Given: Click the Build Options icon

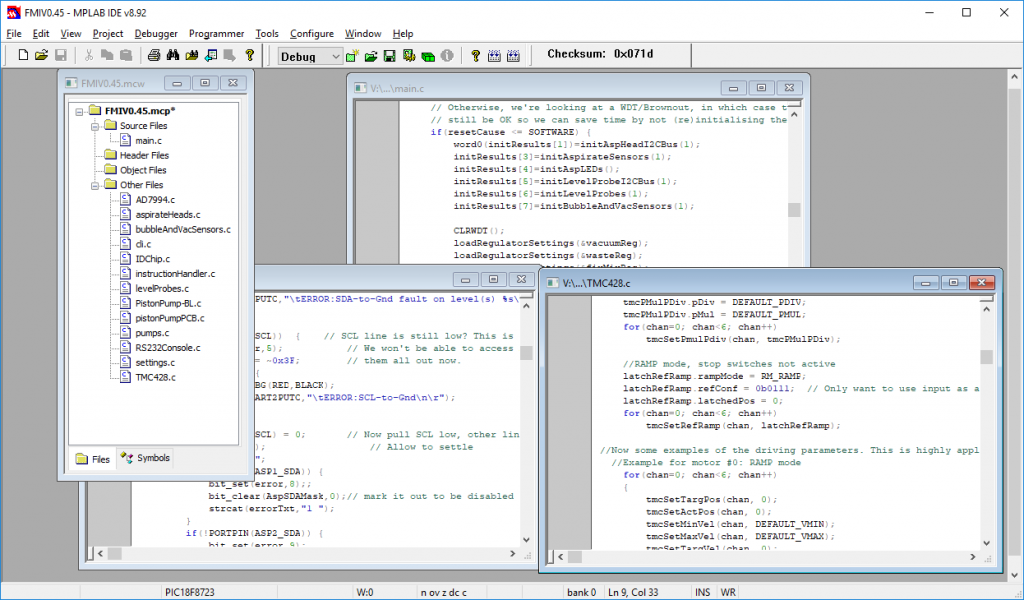Looking at the screenshot, I should point(408,56).
